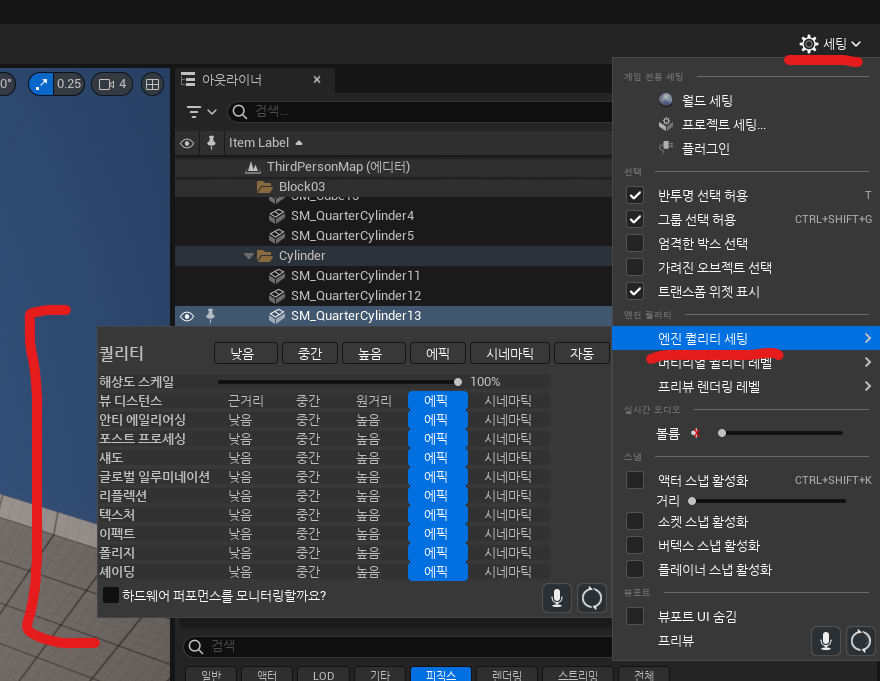Expand 머티리얼 퀄리티 레벨 submenu arrow
880x681 pixels.
868,363
